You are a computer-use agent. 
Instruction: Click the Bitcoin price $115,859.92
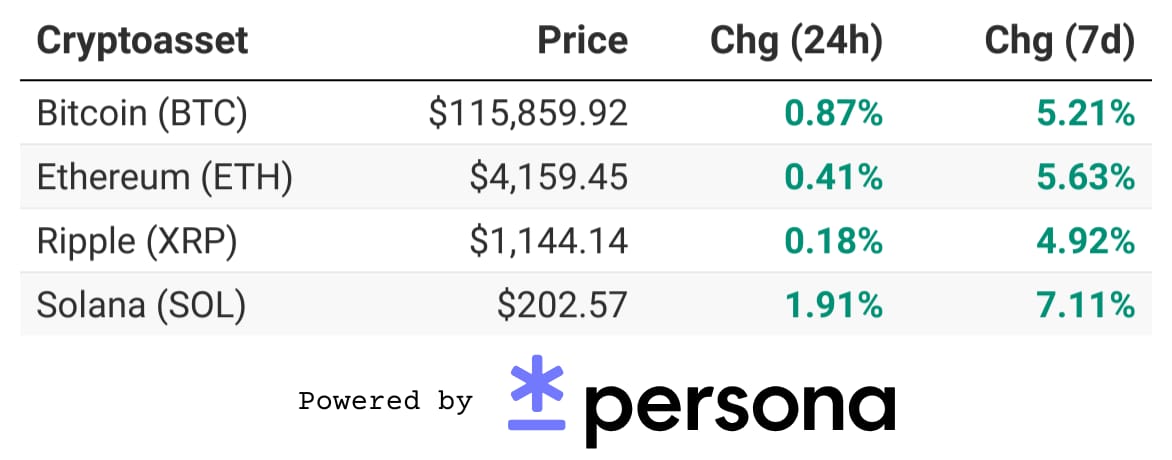point(528,113)
